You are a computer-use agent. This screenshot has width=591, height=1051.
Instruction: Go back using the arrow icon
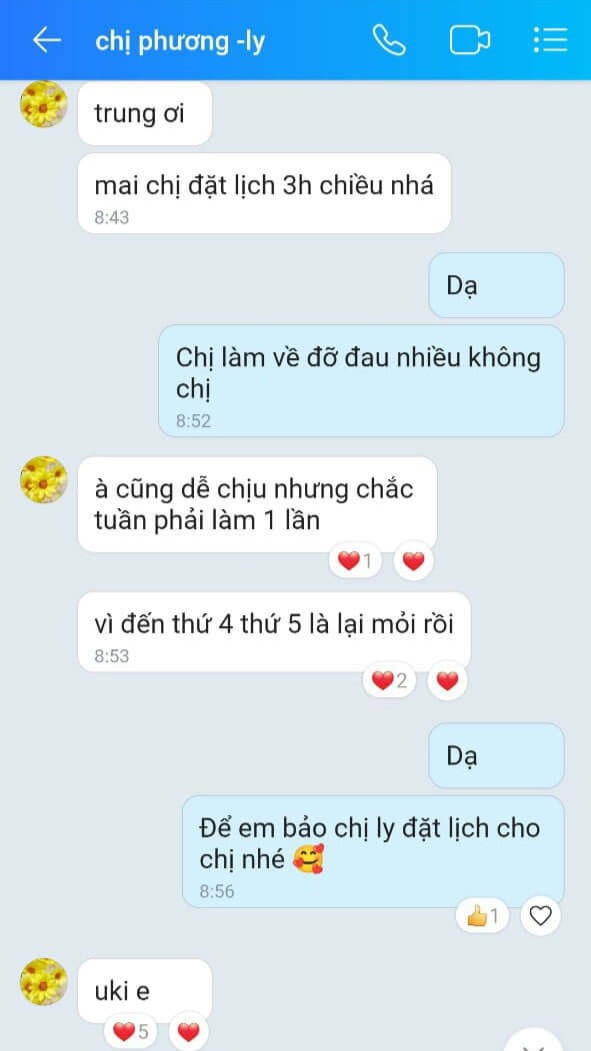[47, 41]
